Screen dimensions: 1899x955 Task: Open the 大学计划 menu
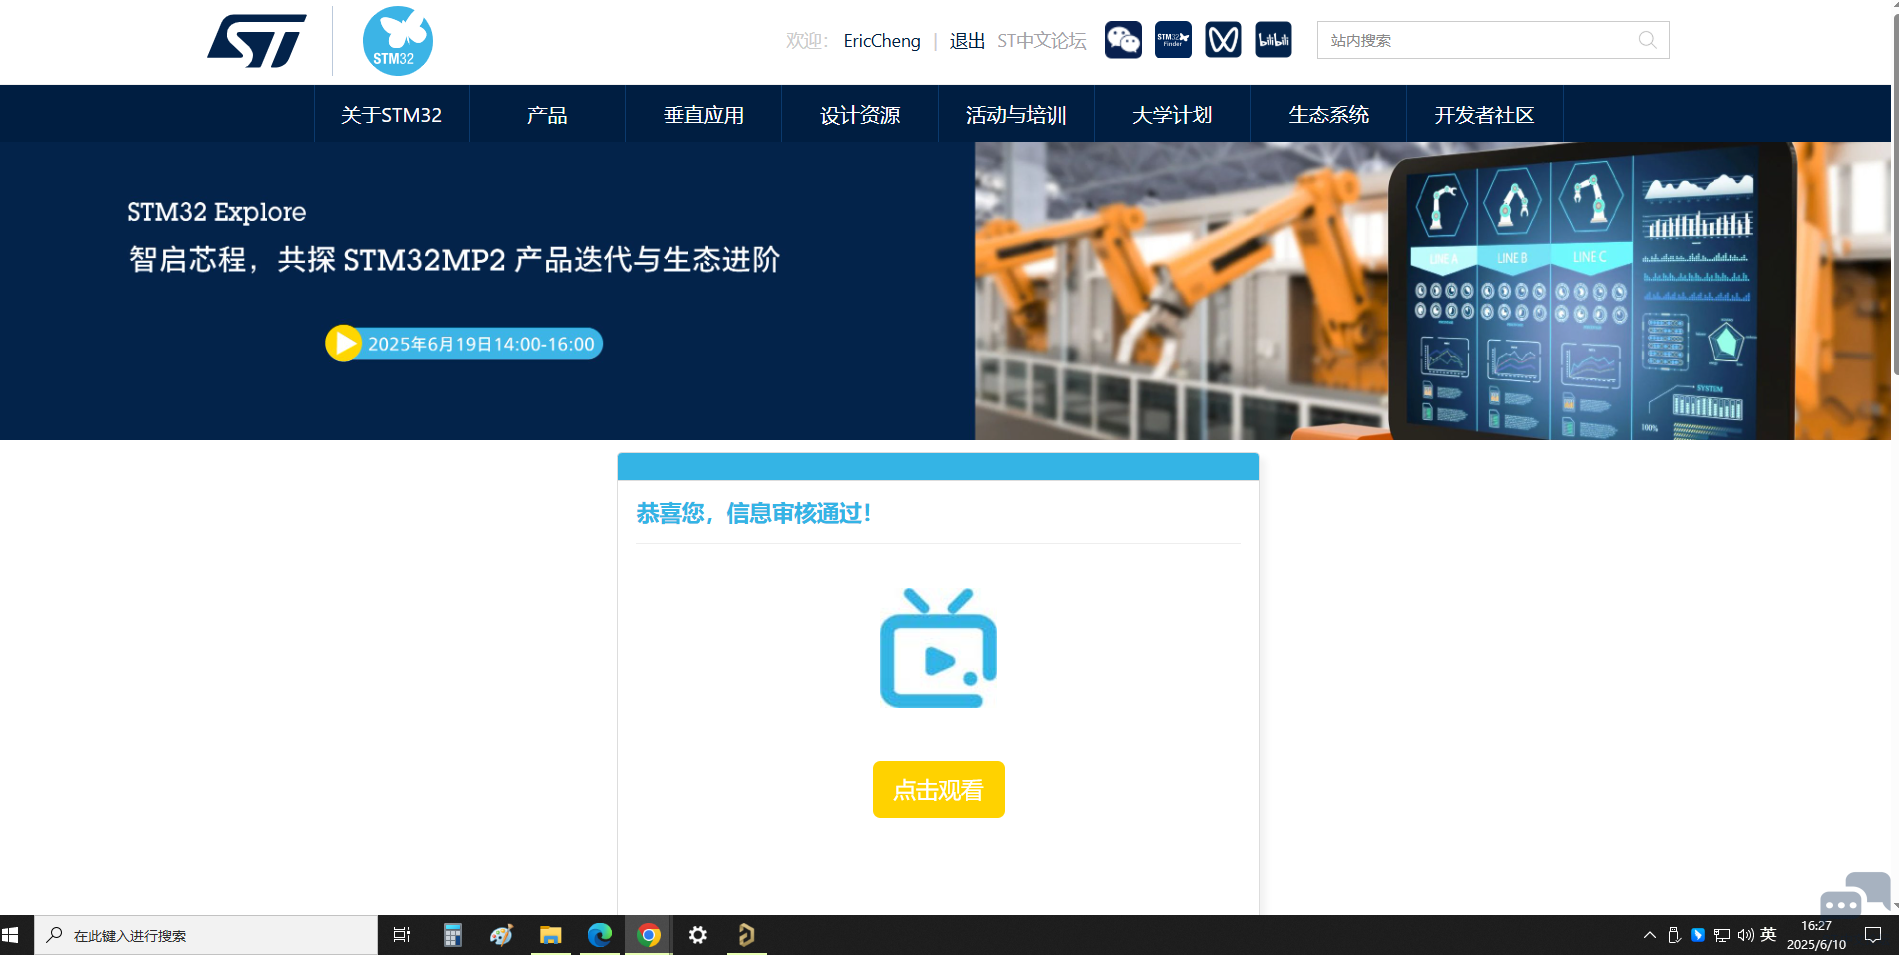click(x=1172, y=114)
